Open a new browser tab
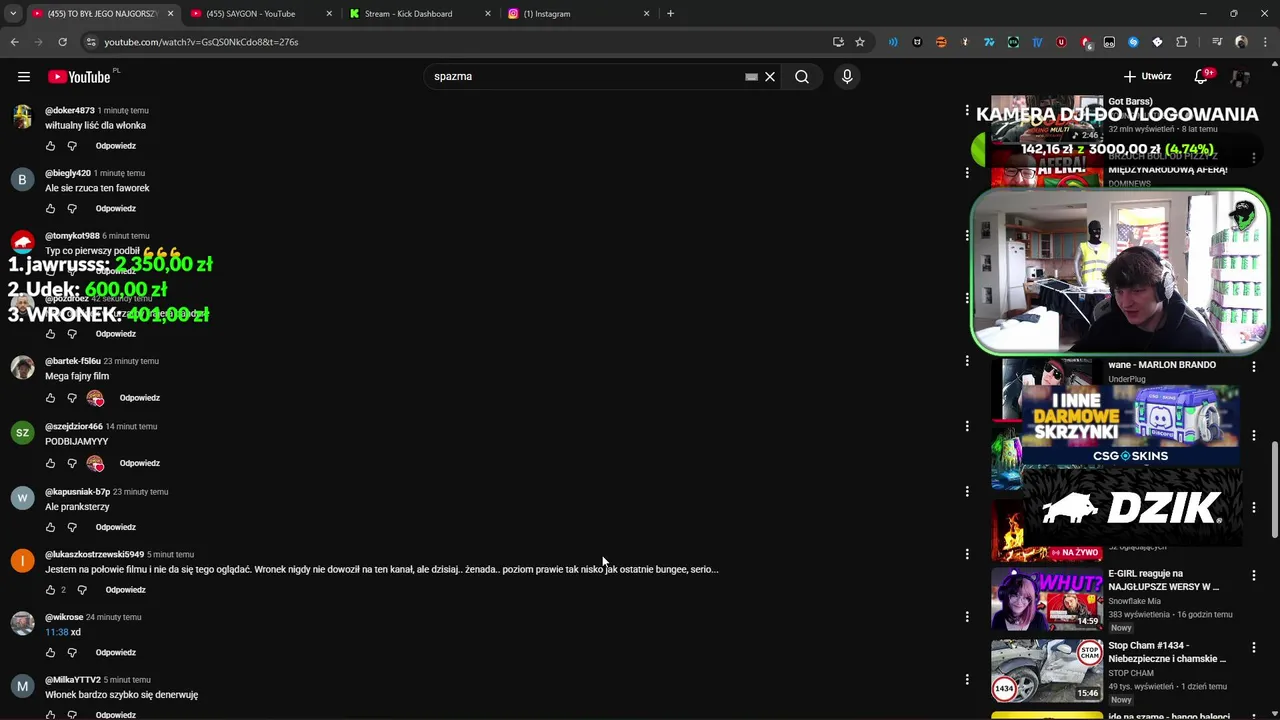This screenshot has width=1280, height=720. (670, 14)
